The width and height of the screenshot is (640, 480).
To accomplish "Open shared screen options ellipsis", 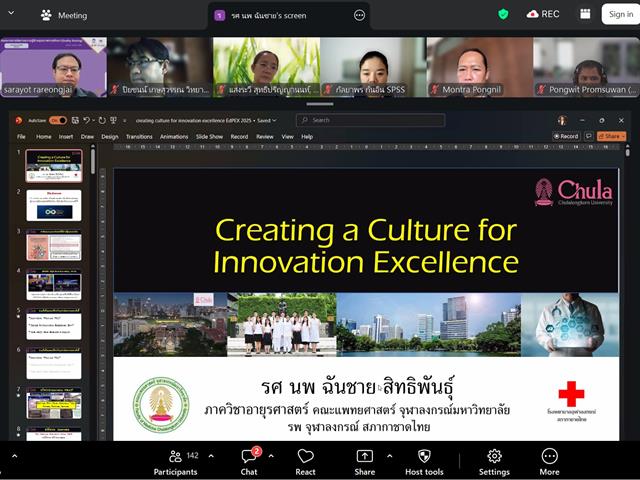I will tap(359, 16).
